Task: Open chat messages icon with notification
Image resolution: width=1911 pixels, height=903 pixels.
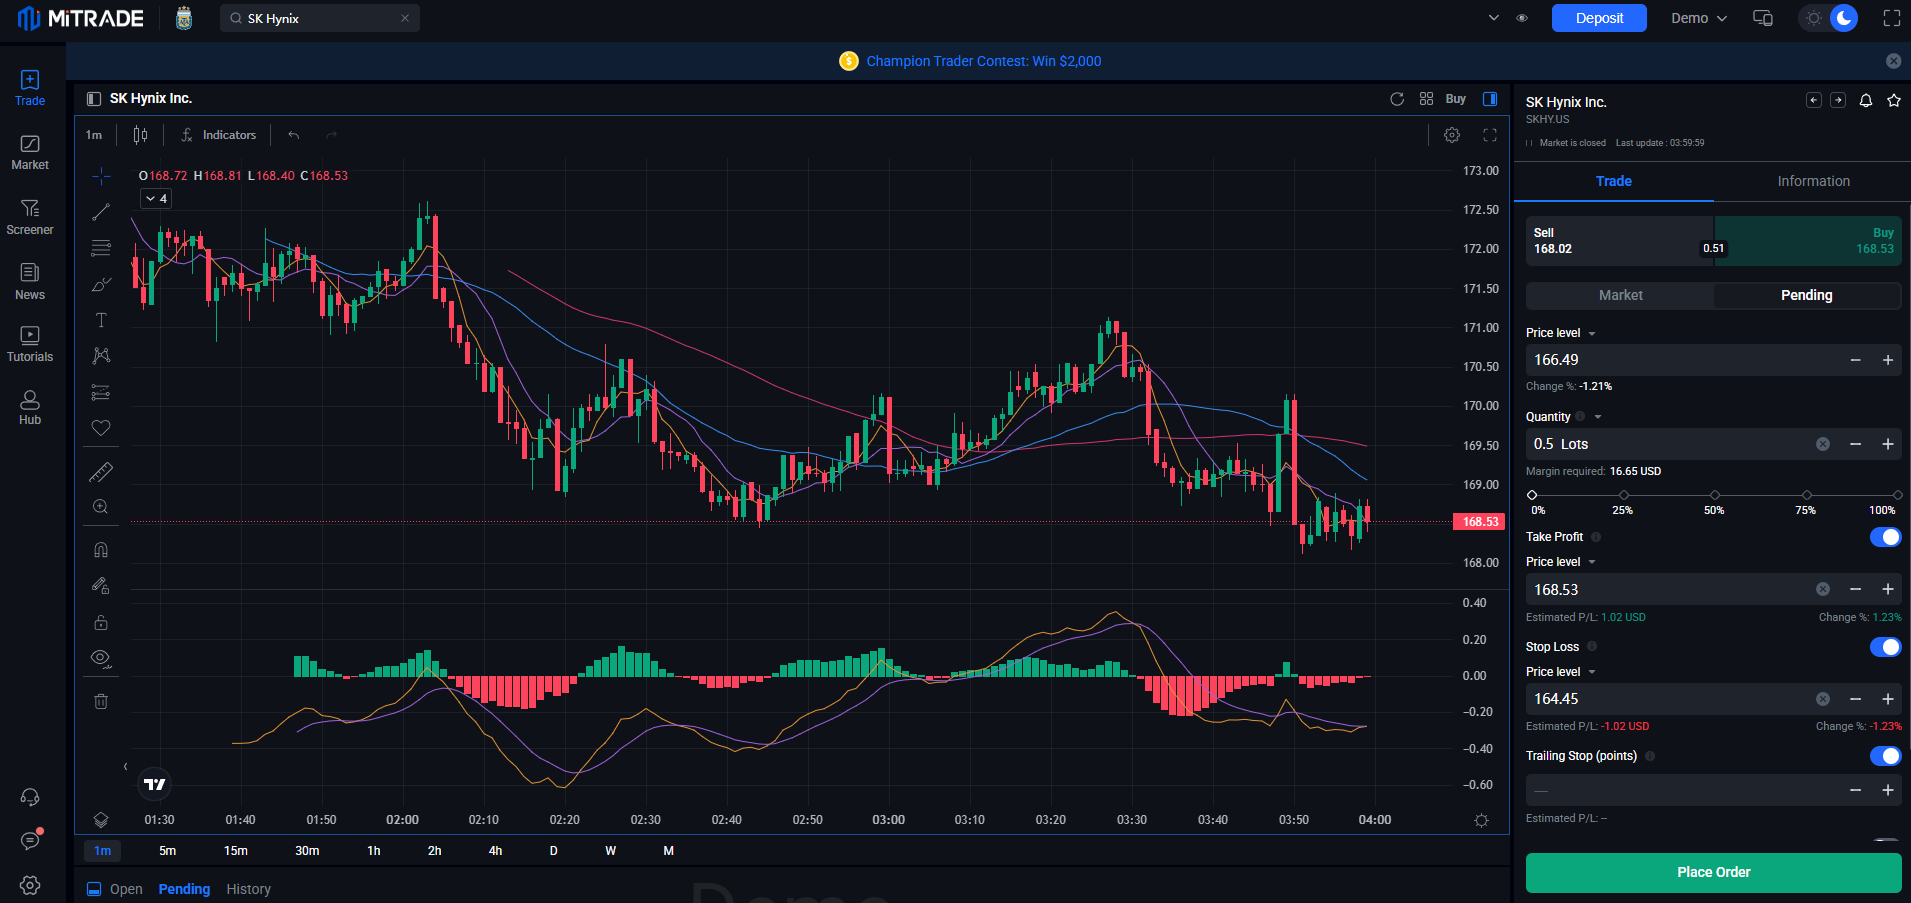Action: tap(30, 841)
